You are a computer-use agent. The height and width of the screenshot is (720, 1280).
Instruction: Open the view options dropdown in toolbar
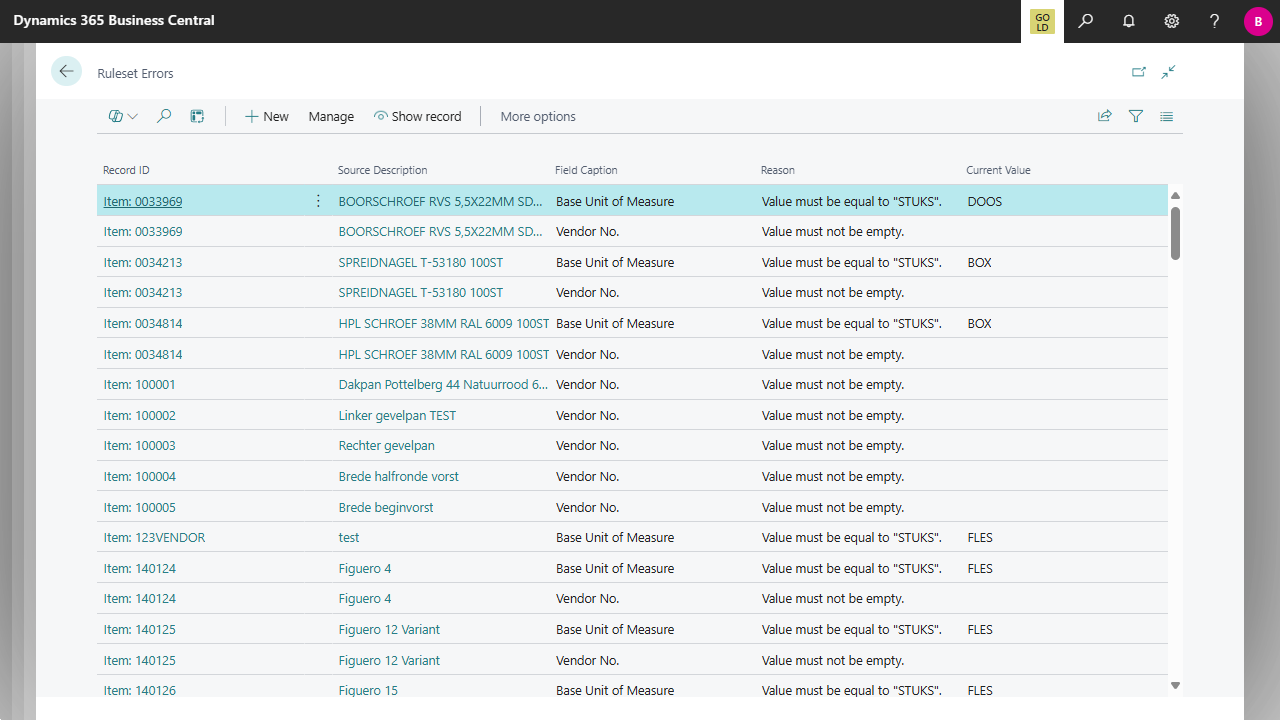coord(123,116)
